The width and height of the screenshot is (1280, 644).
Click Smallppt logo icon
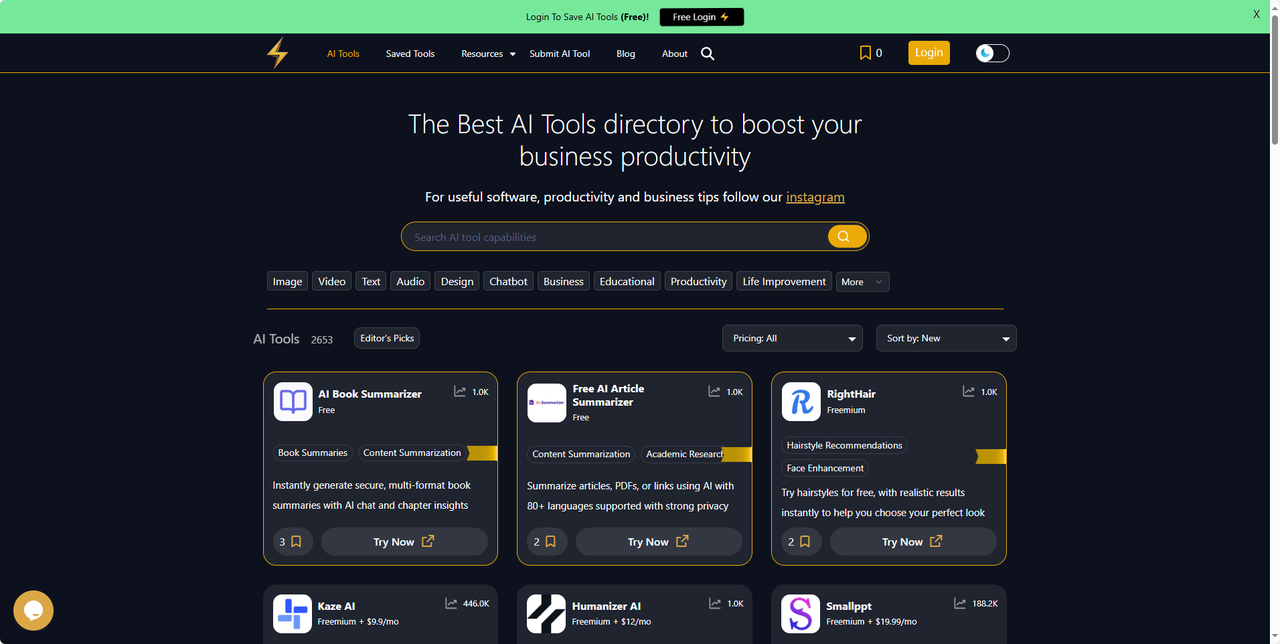point(801,613)
